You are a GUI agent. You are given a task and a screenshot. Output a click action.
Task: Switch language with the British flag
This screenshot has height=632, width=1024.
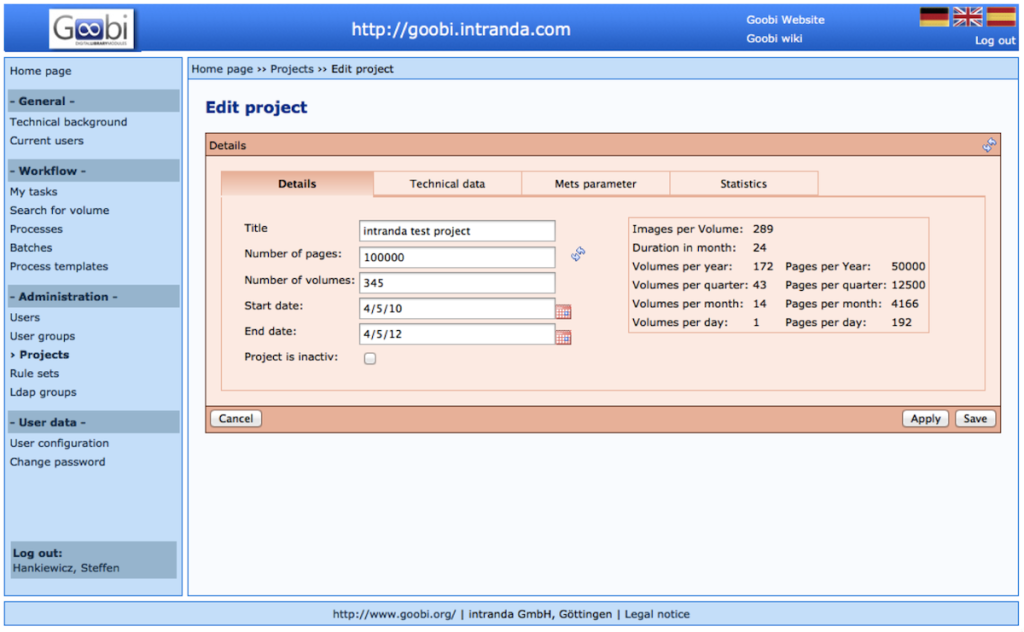[x=967, y=16]
